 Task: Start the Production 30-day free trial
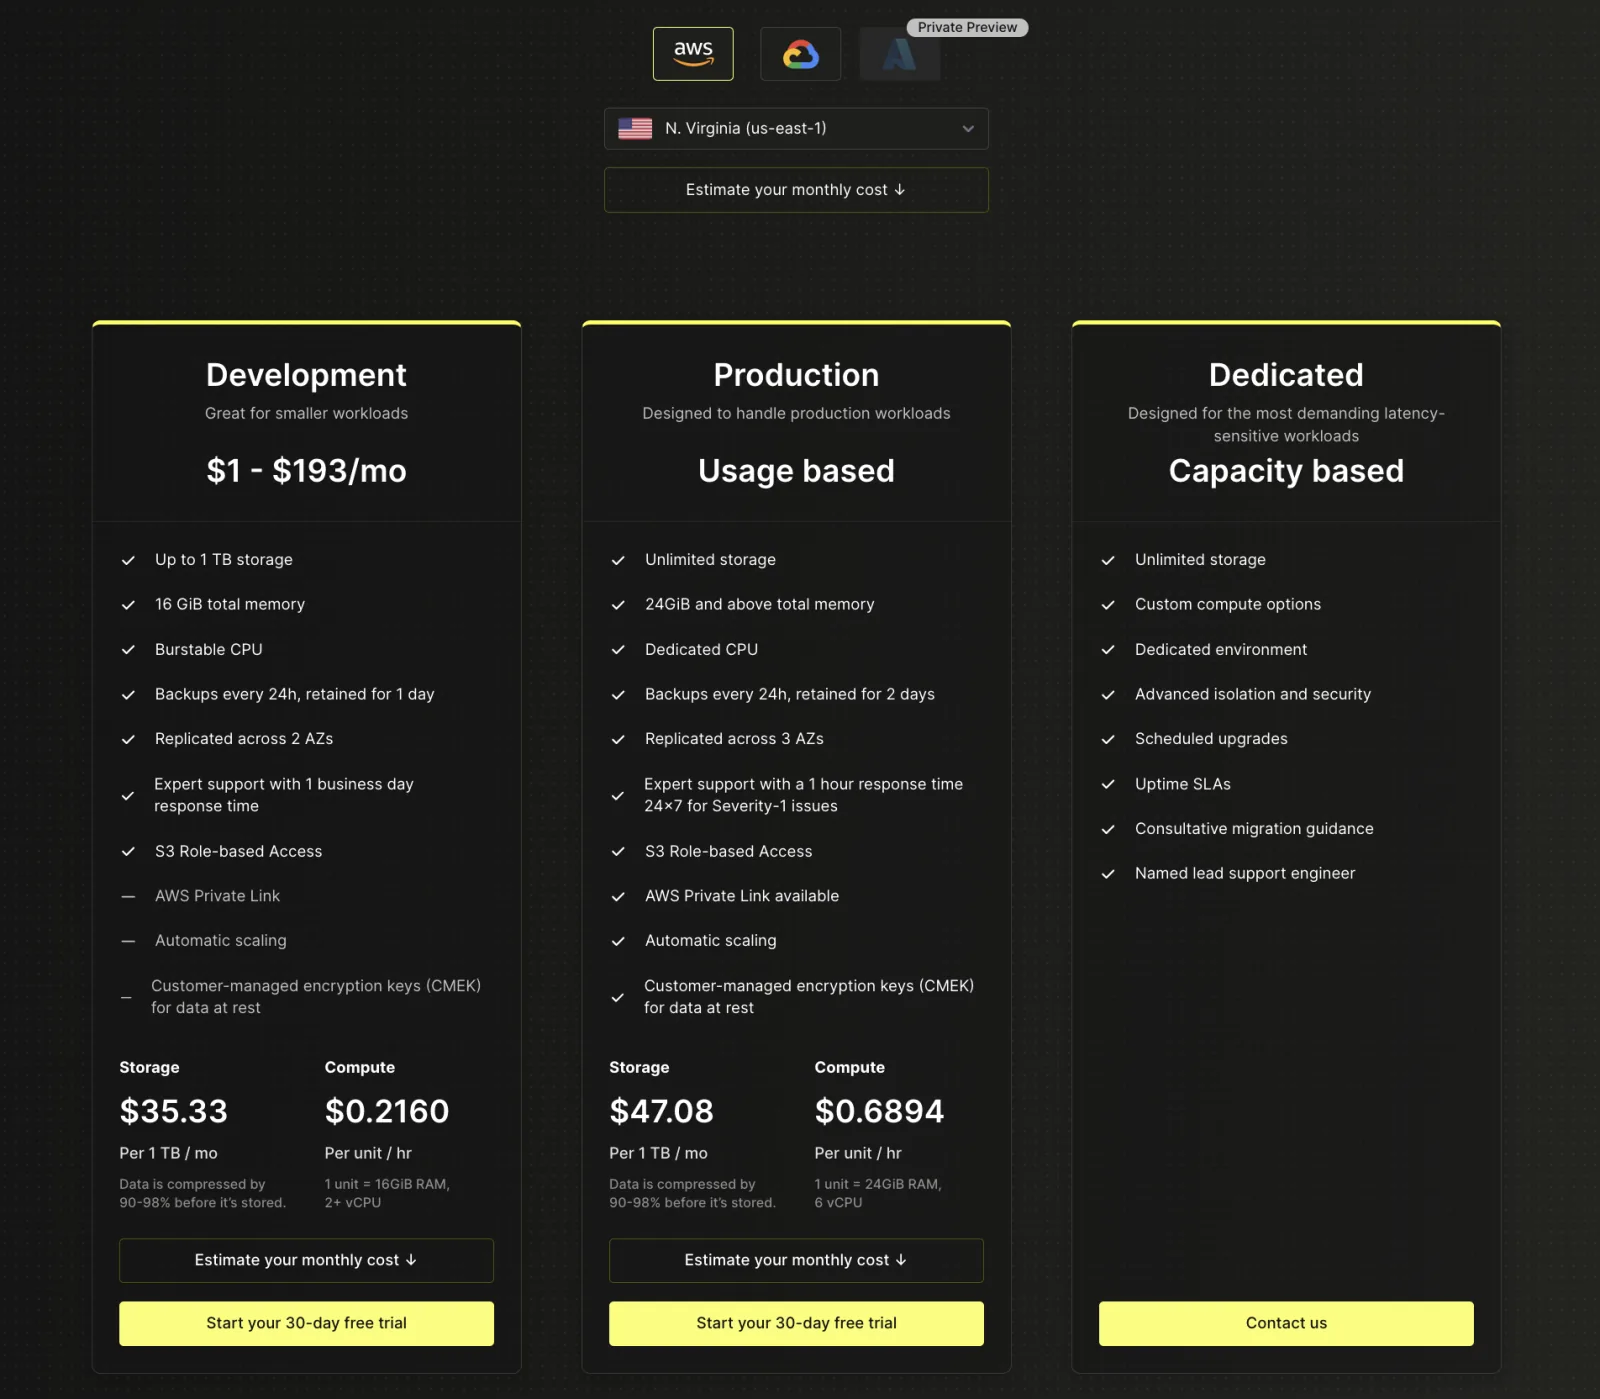pos(796,1324)
